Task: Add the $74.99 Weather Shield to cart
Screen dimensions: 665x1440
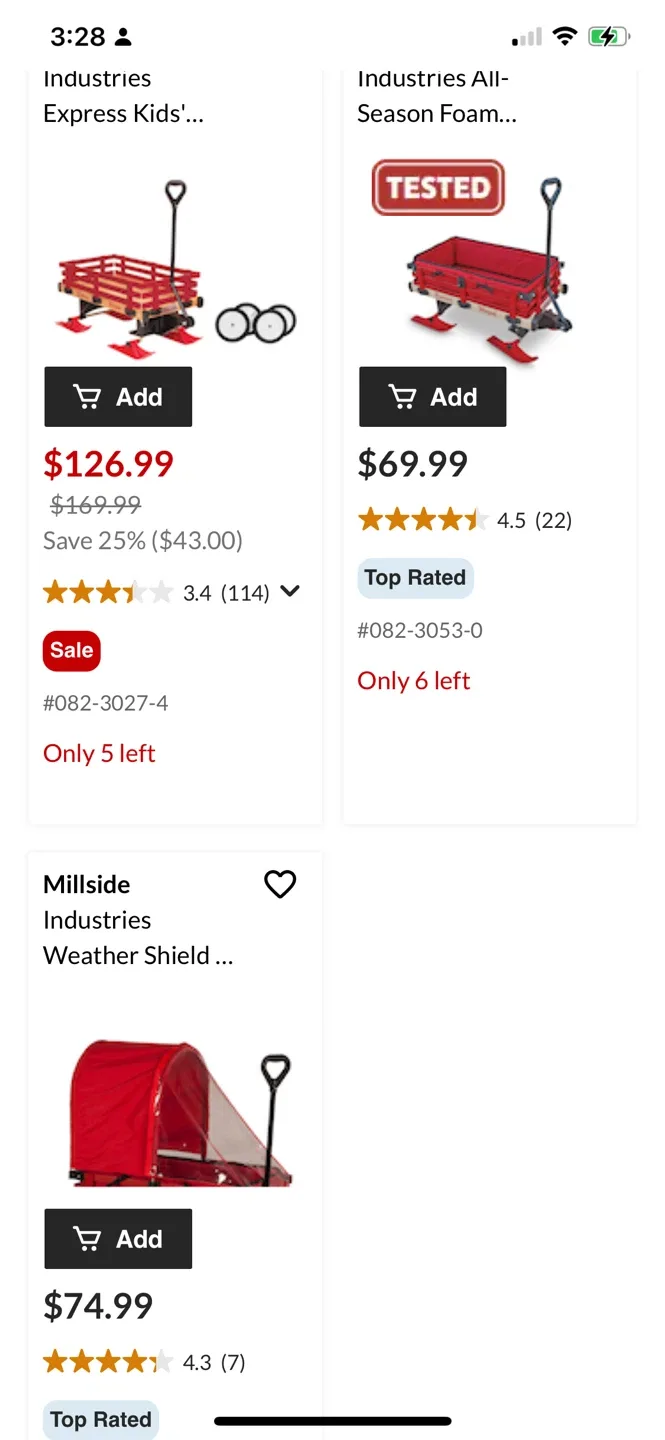Action: (118, 1239)
